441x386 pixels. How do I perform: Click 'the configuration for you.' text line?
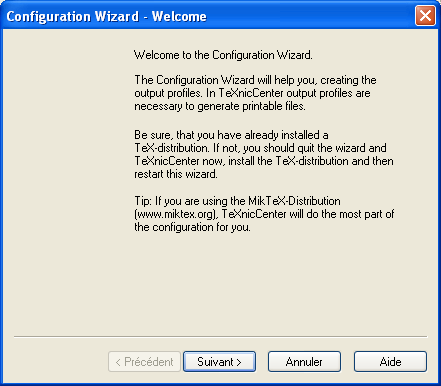(x=192, y=227)
